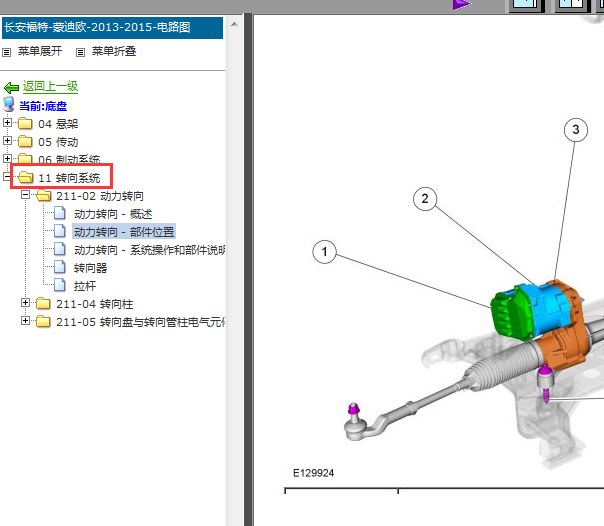Click the green back arrow icon
The height and width of the screenshot is (526, 604).
(11, 87)
